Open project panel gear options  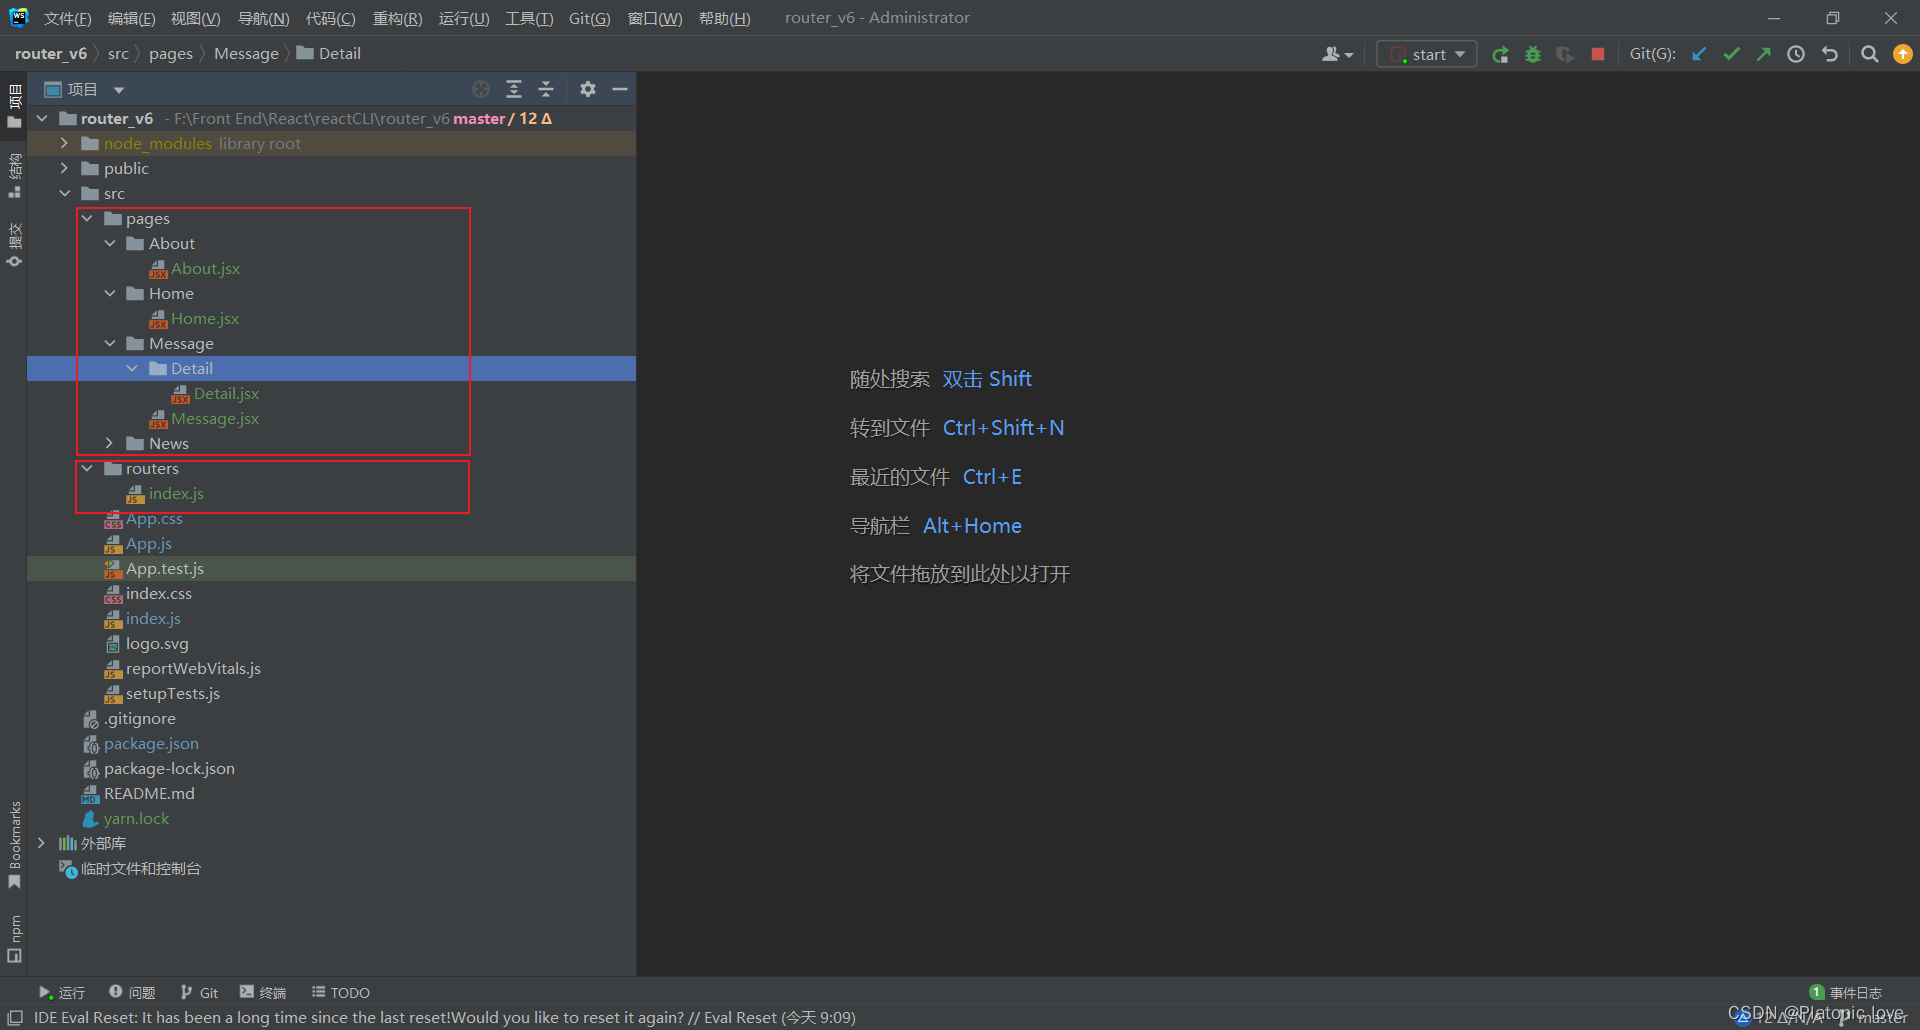(588, 89)
